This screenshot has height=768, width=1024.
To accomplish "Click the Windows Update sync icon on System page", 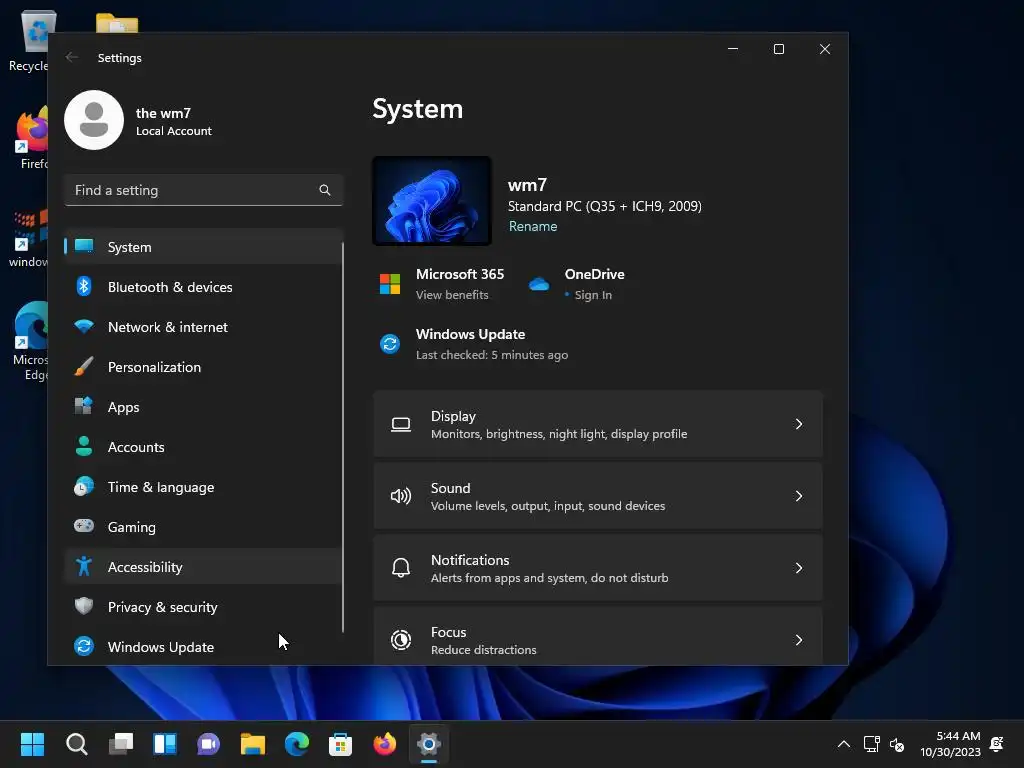I will coord(390,344).
